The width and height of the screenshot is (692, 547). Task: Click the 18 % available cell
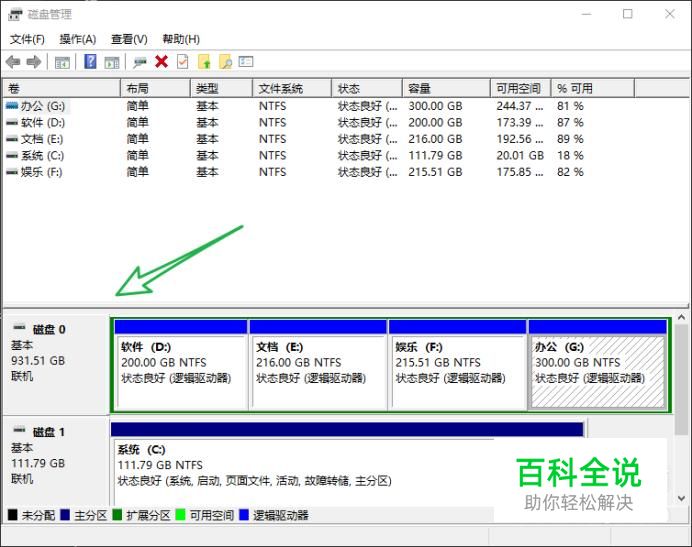(x=570, y=155)
